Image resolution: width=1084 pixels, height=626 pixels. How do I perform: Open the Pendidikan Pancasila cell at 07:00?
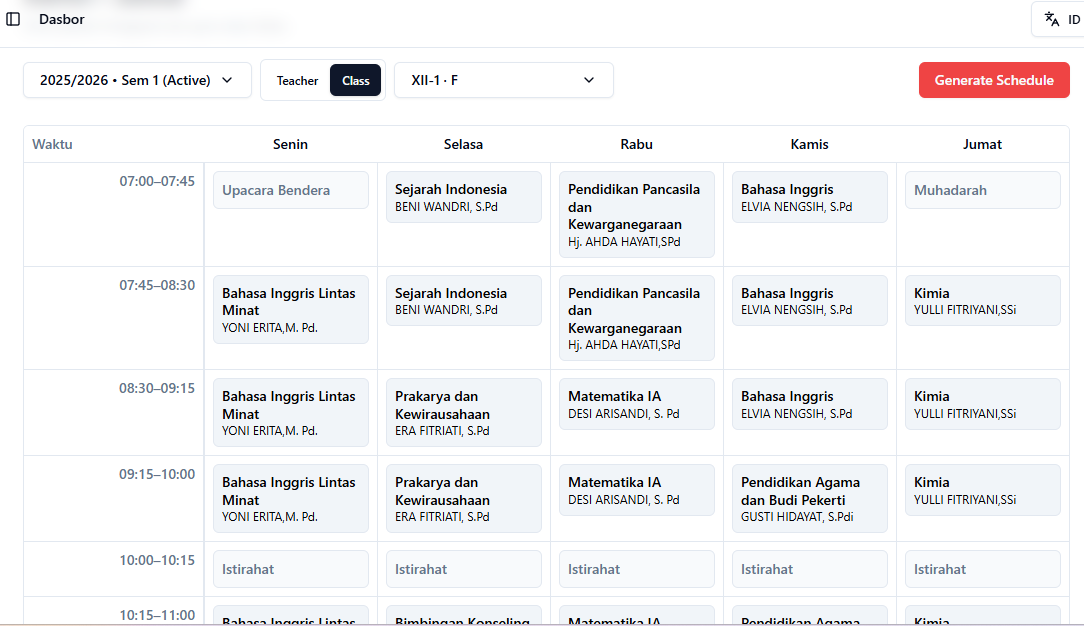pos(636,214)
